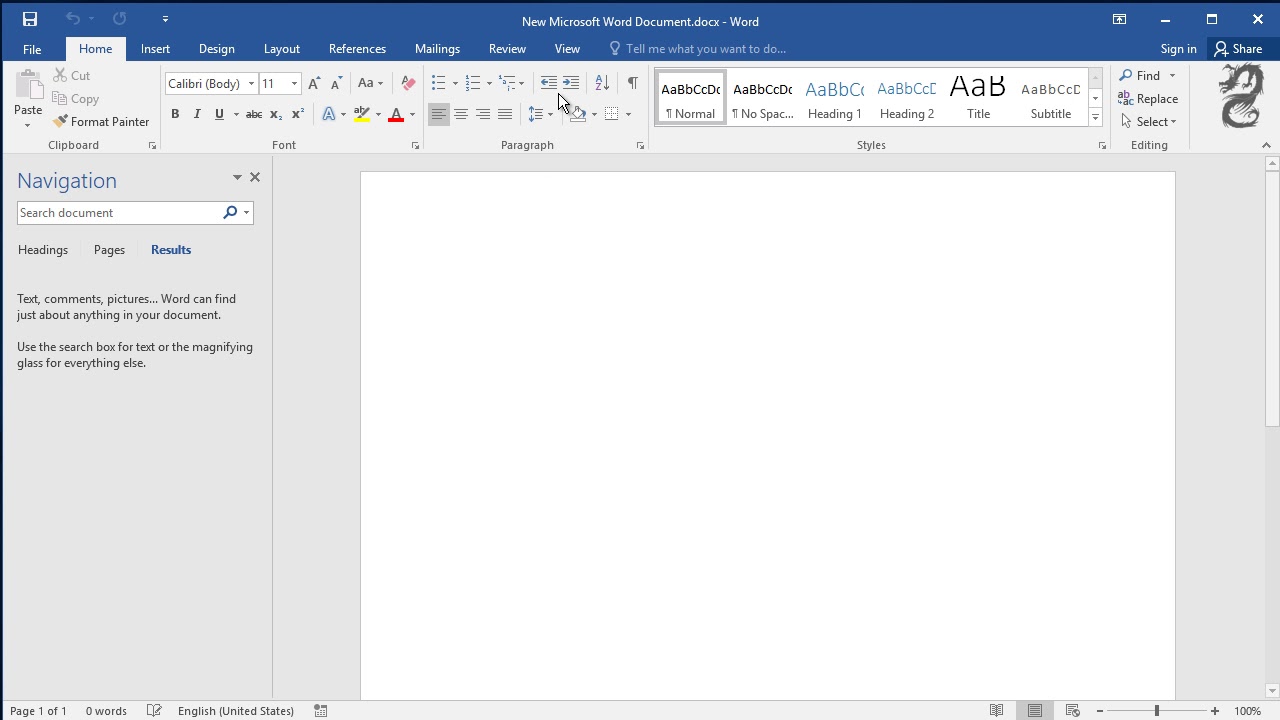The image size is (1280, 720).
Task: Click the Numbering list icon
Action: tap(473, 83)
